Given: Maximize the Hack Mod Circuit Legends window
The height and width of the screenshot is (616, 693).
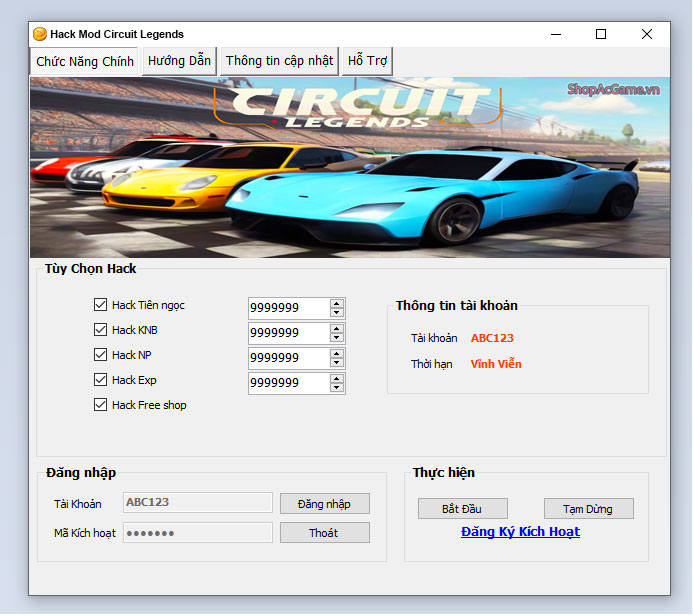Looking at the screenshot, I should click(x=601, y=34).
